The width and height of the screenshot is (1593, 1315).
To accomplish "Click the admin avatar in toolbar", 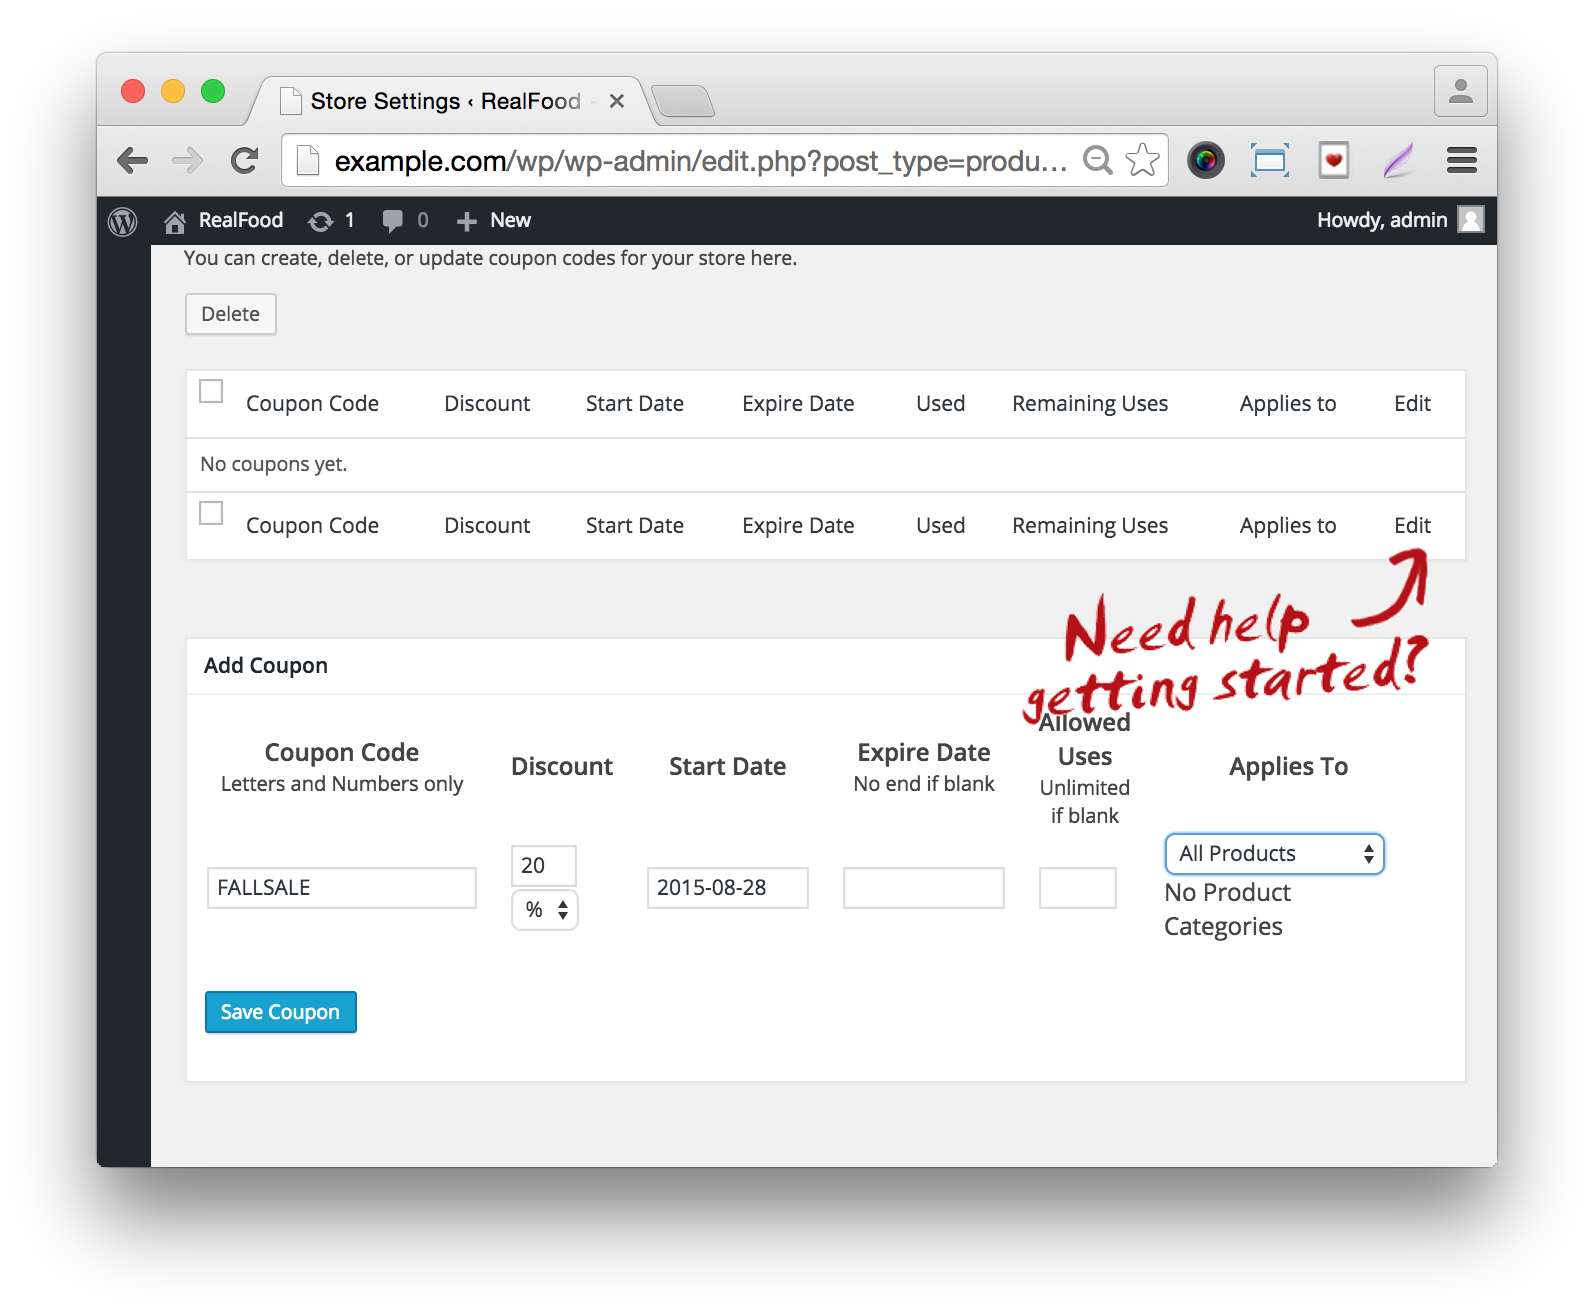I will pos(1471,219).
